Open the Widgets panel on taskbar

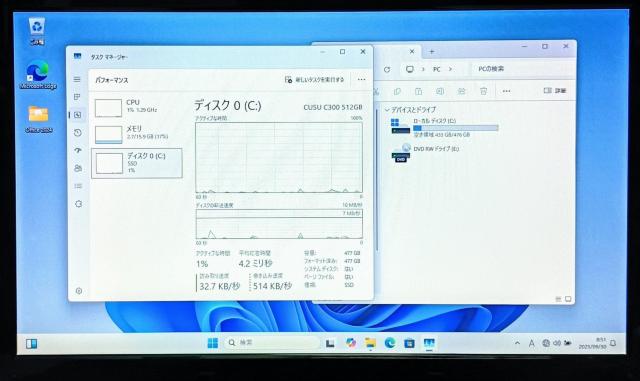(31, 344)
